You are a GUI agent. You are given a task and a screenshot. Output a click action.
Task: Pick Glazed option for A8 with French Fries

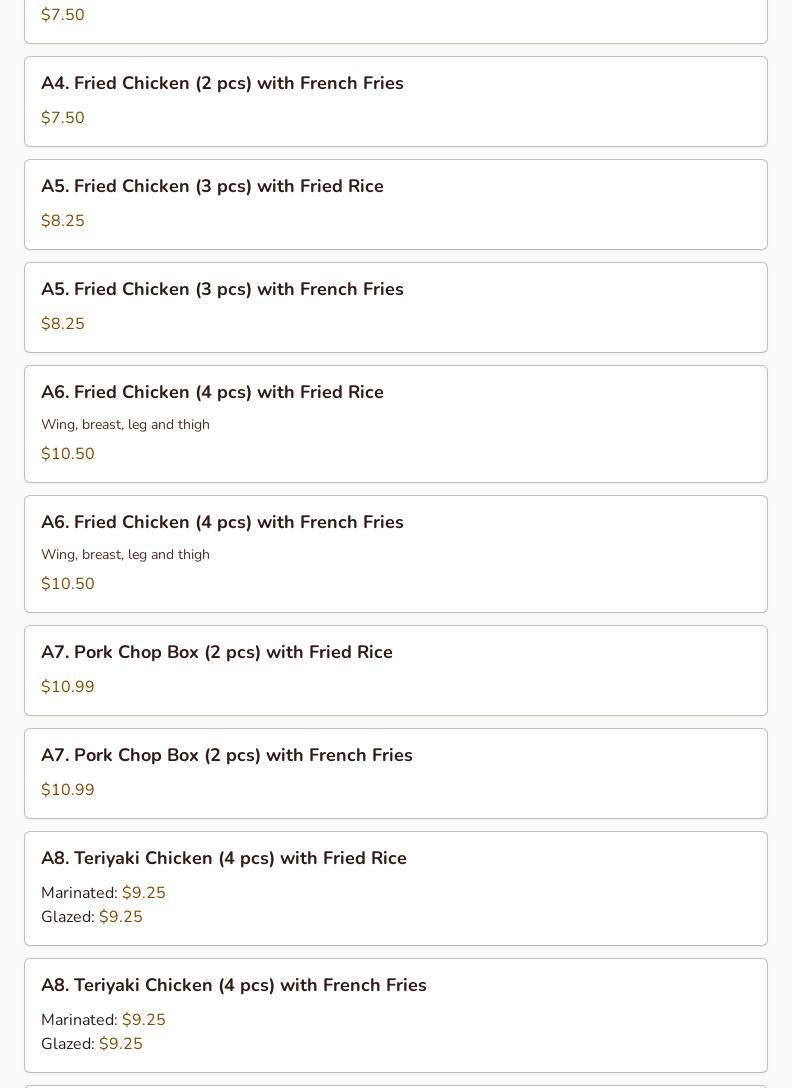click(92, 1044)
